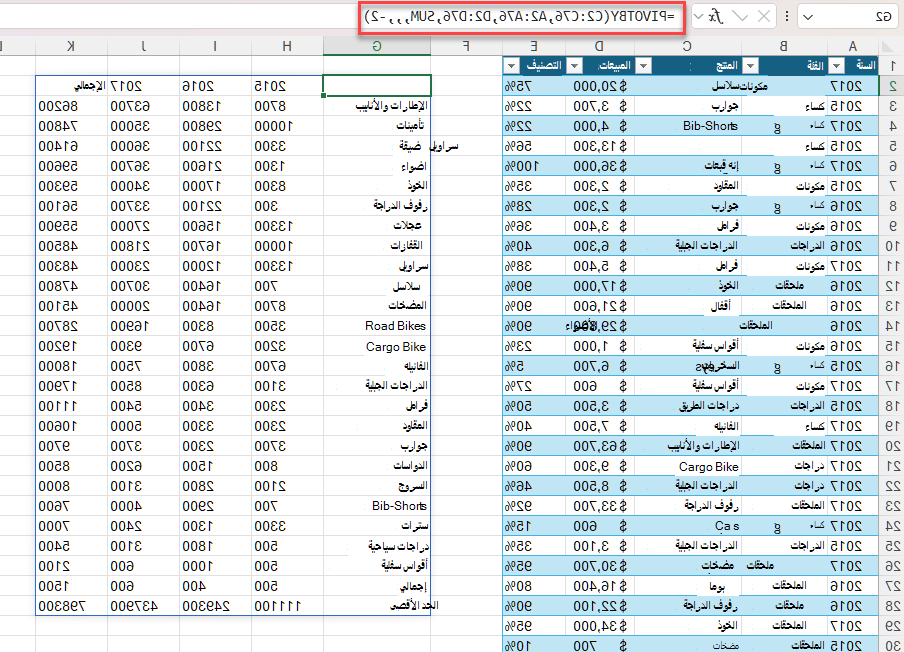Select column D header
Screen dimensions: 904x652
pos(600,47)
